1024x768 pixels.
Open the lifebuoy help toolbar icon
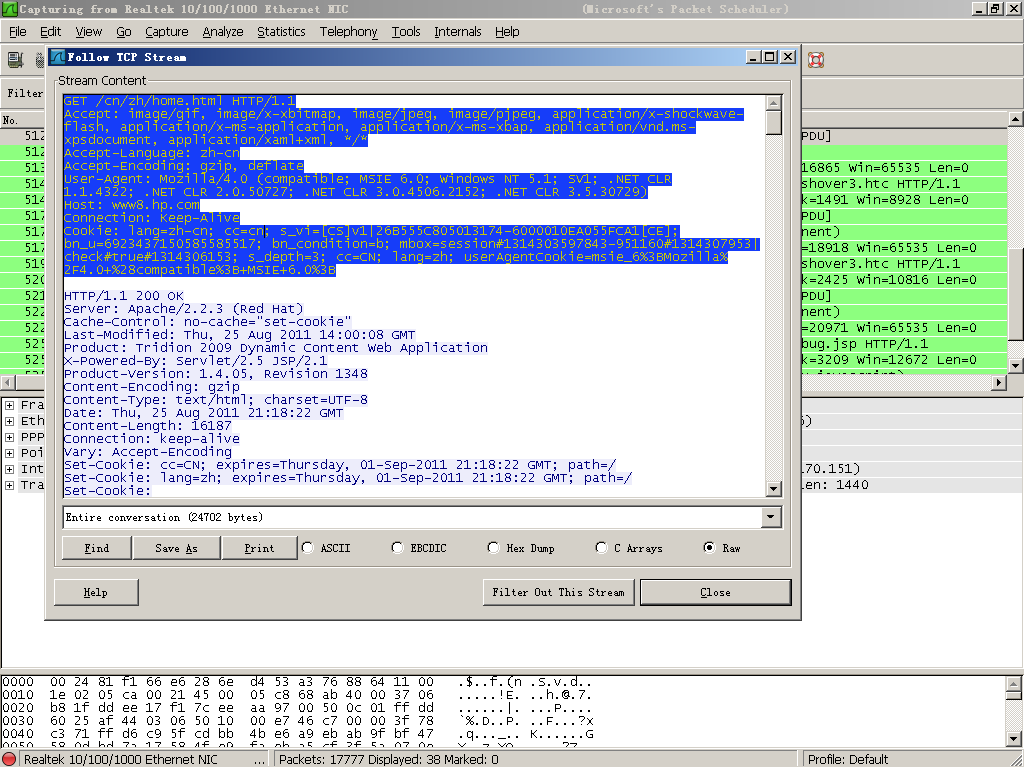point(816,60)
